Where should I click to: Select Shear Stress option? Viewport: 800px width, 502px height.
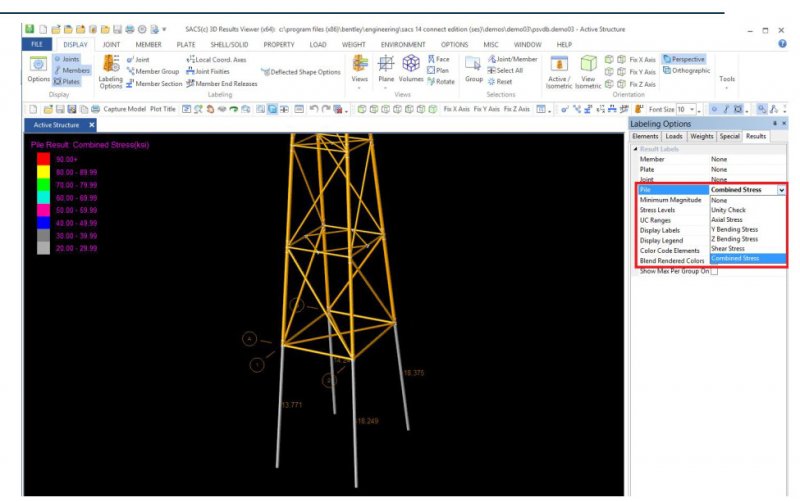pos(728,249)
